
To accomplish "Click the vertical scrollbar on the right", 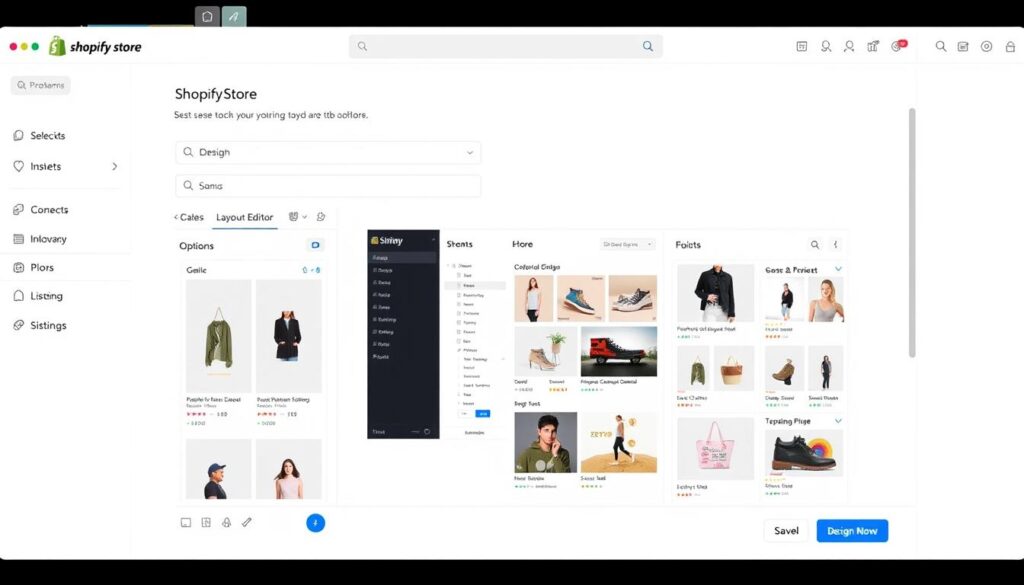I will pyautogui.click(x=911, y=230).
